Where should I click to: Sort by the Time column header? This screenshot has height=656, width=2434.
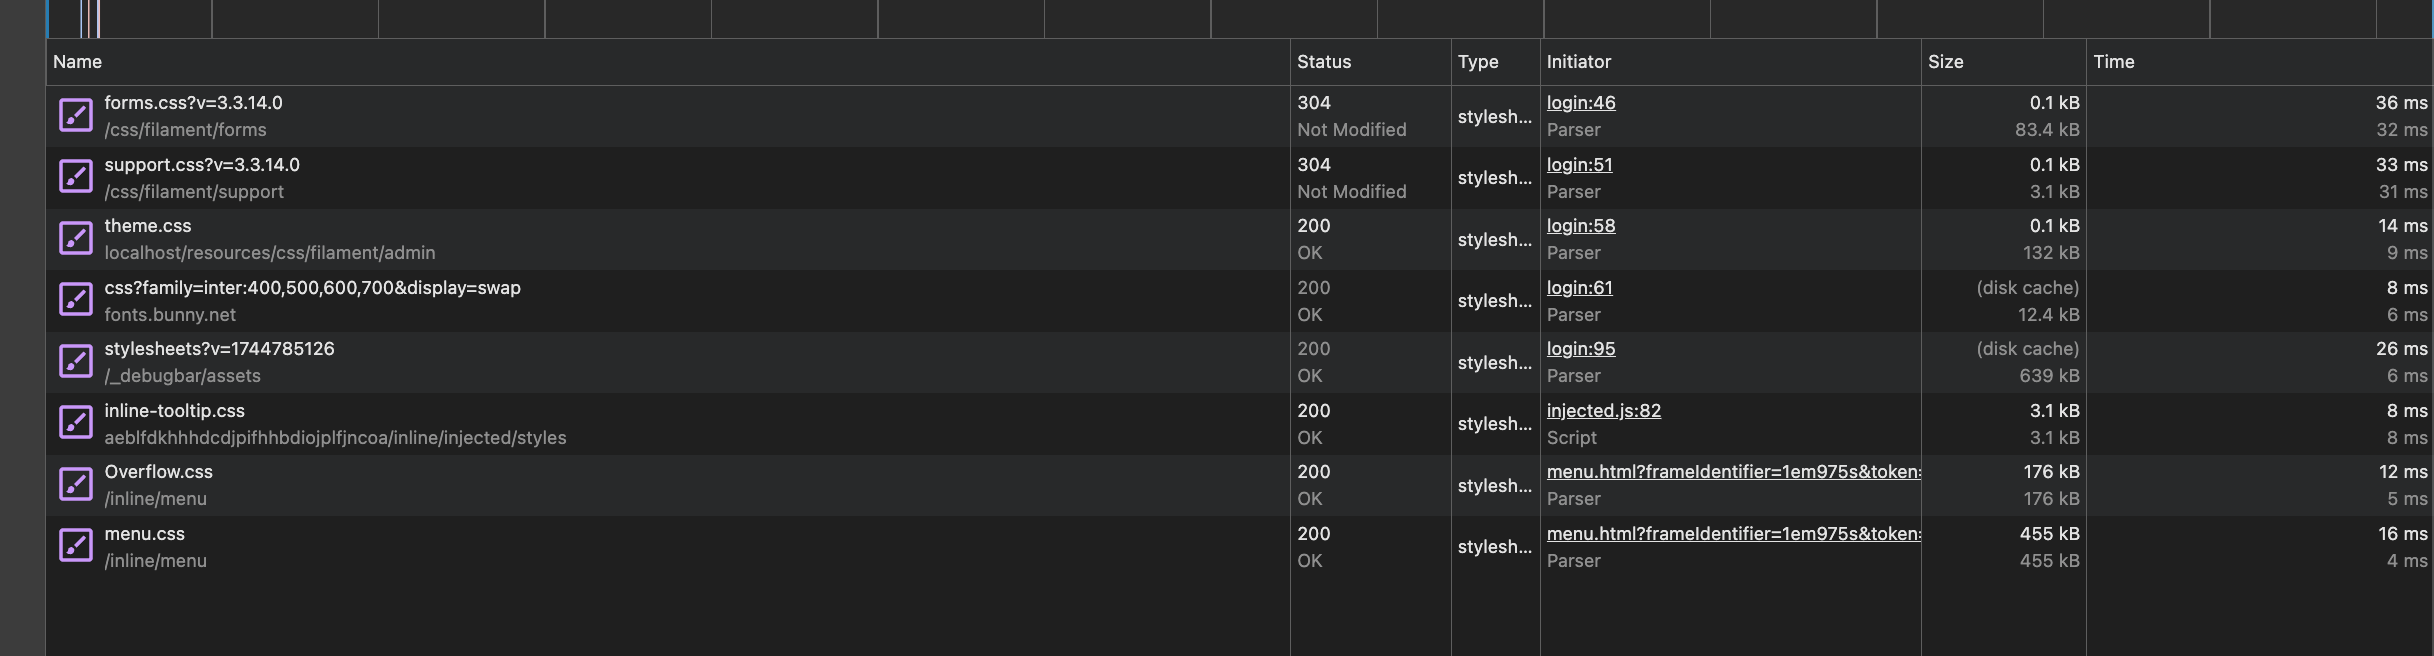point(2114,62)
